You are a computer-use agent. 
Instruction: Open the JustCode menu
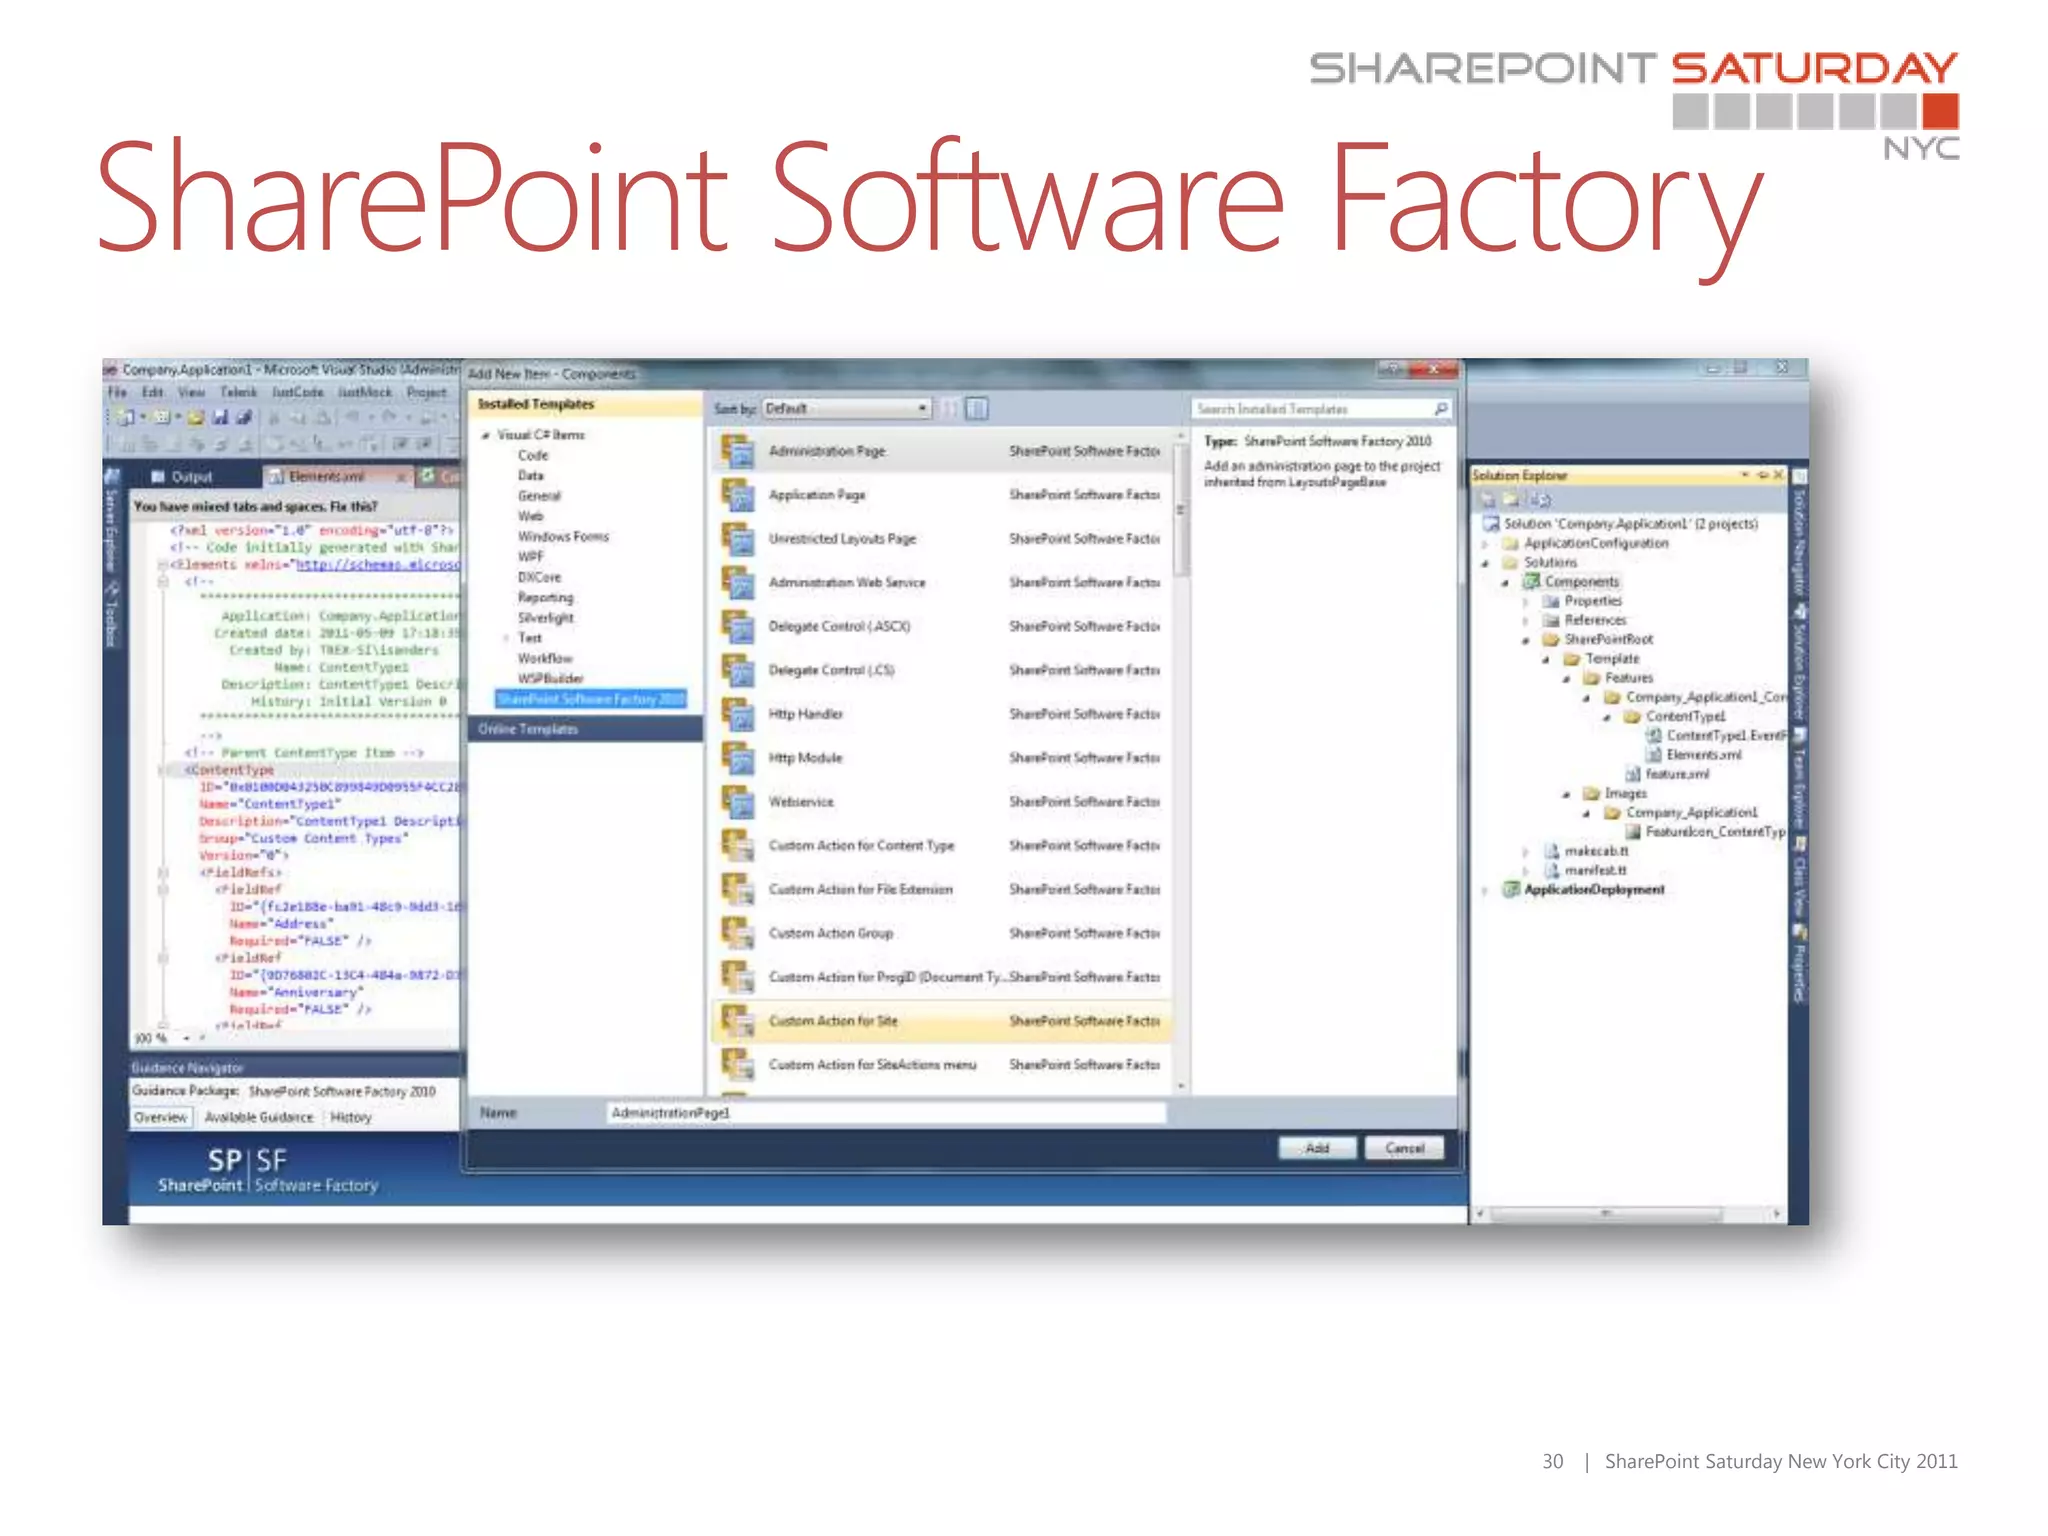tap(297, 393)
